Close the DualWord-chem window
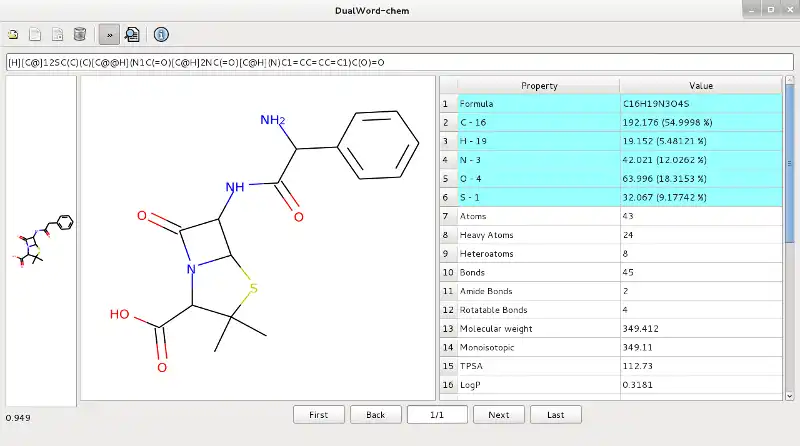Screen dimensions: 800x446 (x=790, y=10)
